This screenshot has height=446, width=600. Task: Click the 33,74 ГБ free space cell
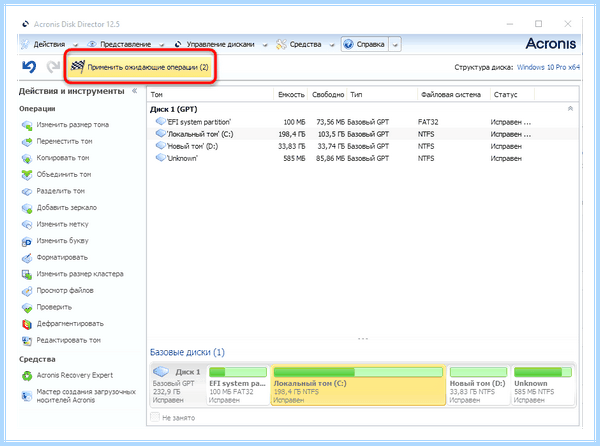(331, 146)
